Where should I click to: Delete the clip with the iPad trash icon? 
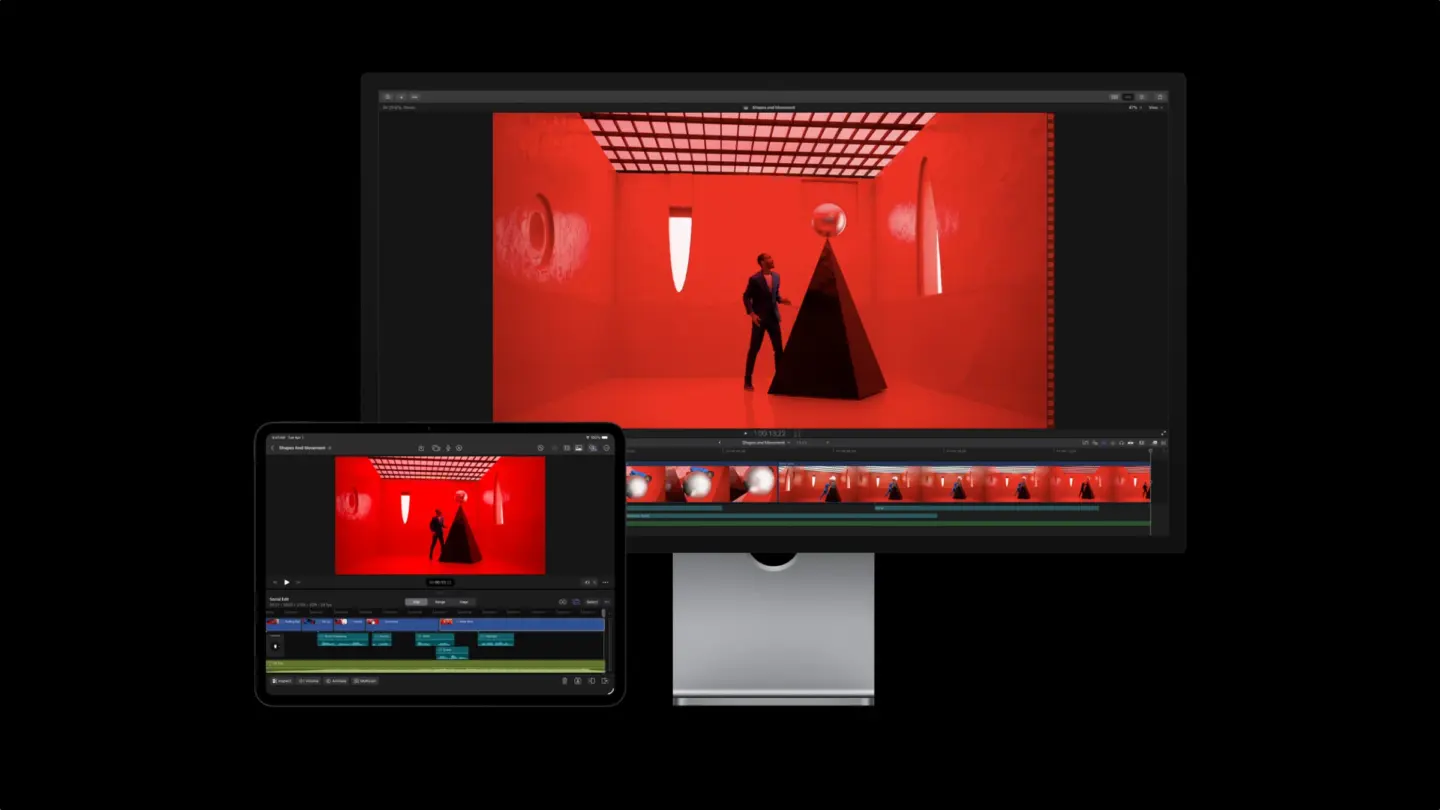click(564, 681)
